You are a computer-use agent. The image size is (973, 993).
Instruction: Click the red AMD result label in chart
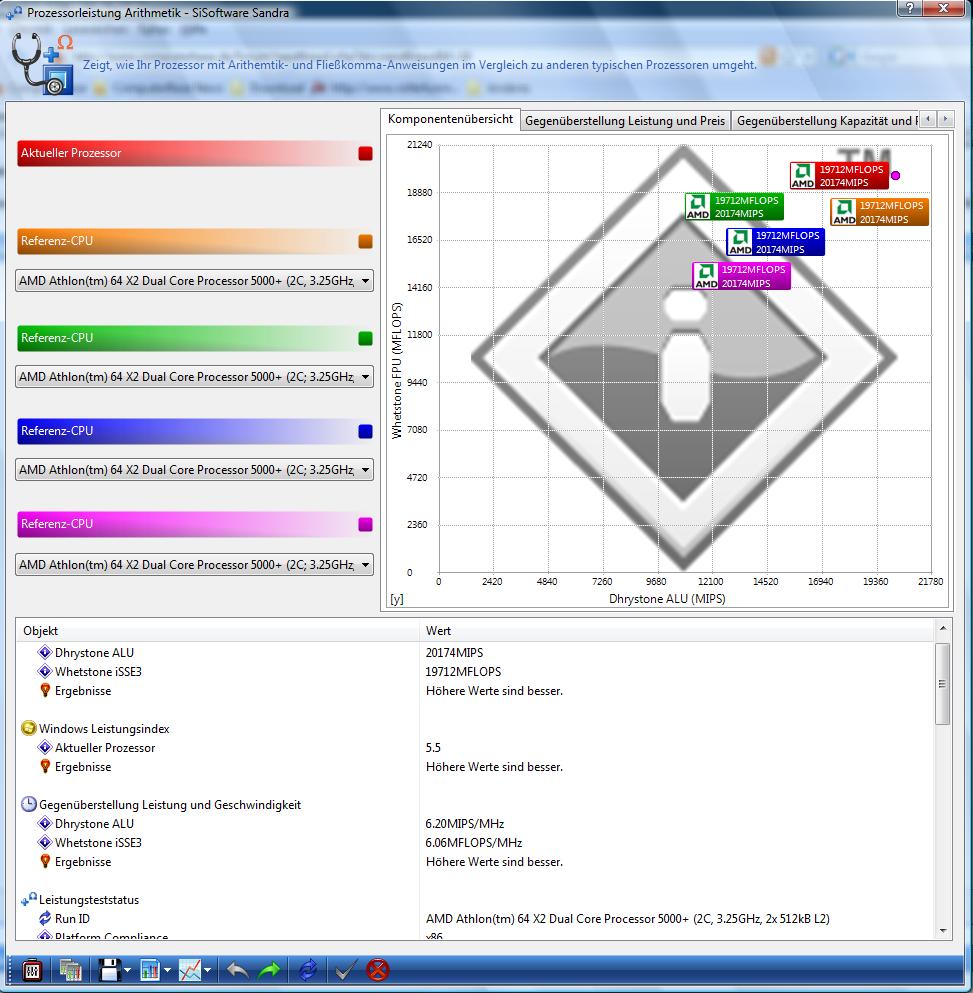coord(839,175)
